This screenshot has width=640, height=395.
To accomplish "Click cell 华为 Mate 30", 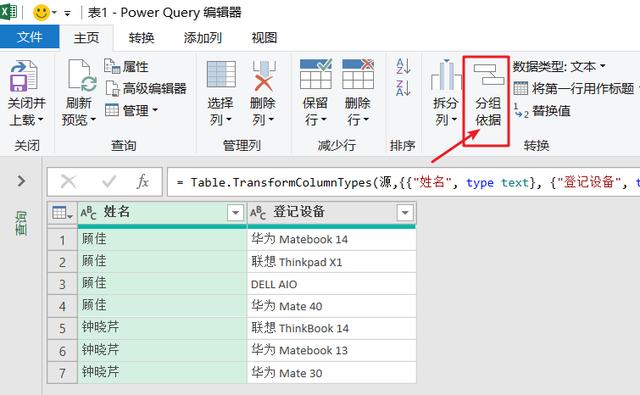I will pos(331,373).
